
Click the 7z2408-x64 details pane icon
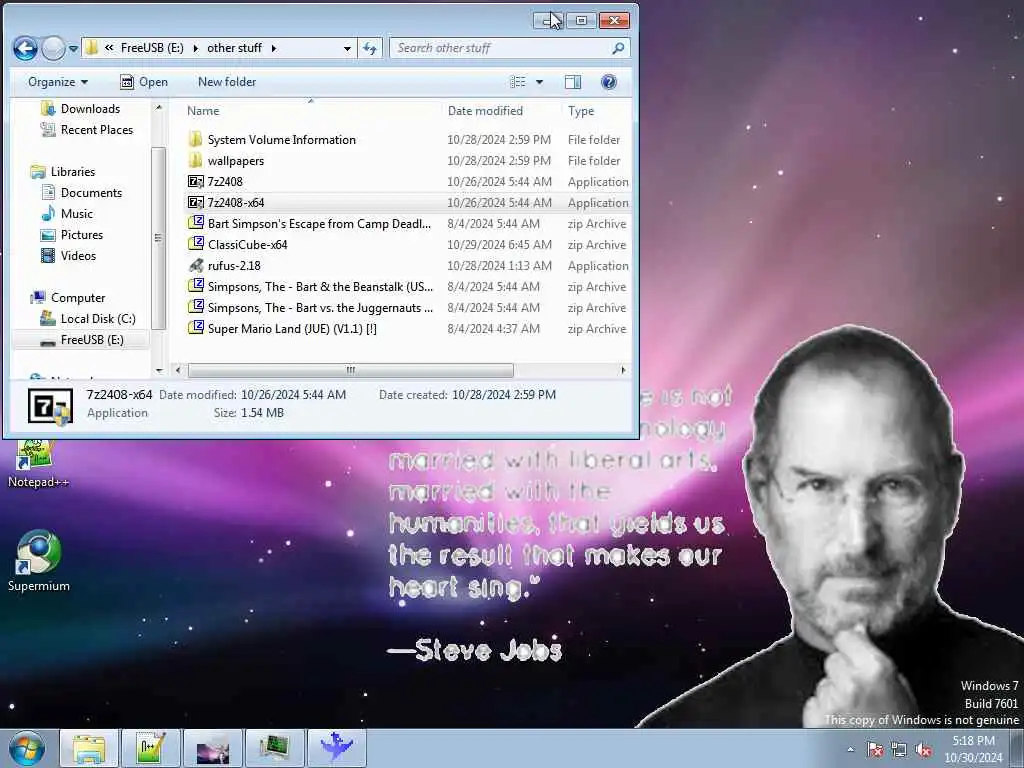[x=50, y=406]
